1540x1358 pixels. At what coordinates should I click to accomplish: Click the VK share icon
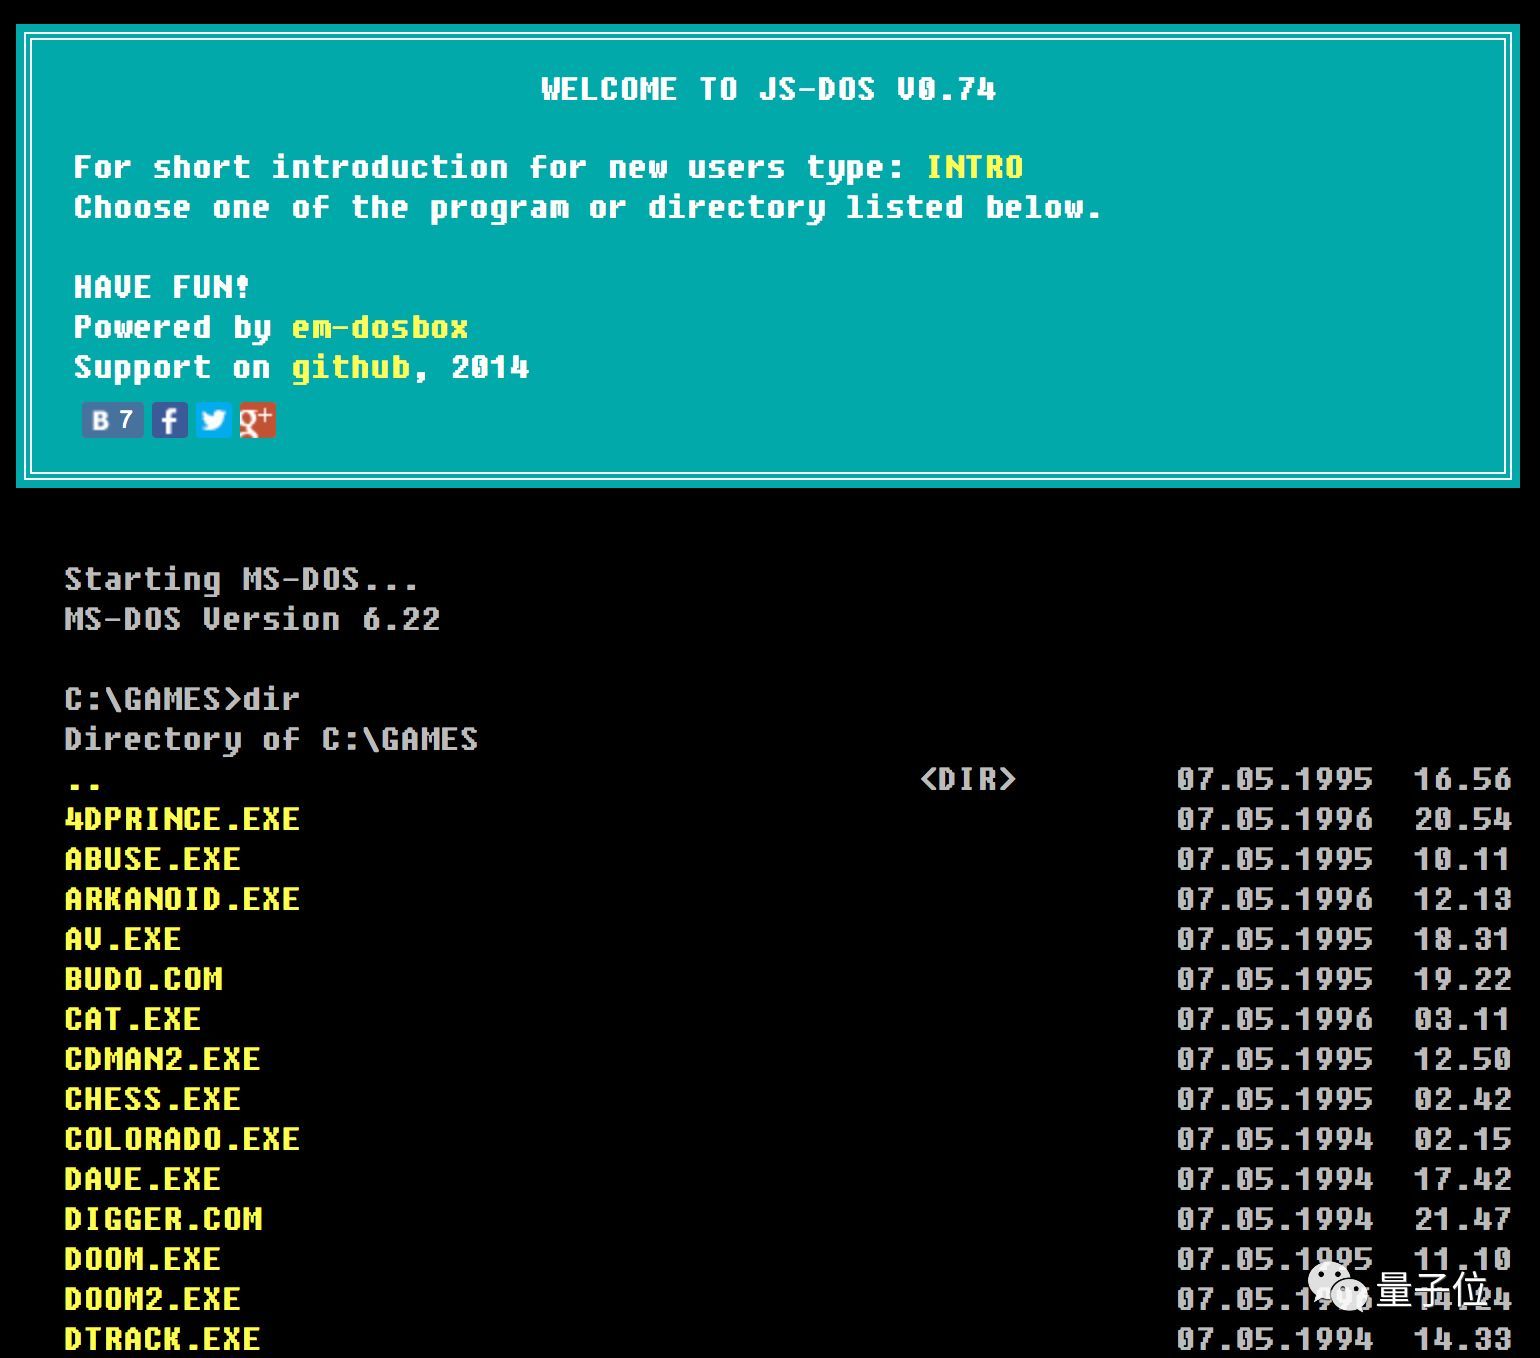(x=112, y=420)
